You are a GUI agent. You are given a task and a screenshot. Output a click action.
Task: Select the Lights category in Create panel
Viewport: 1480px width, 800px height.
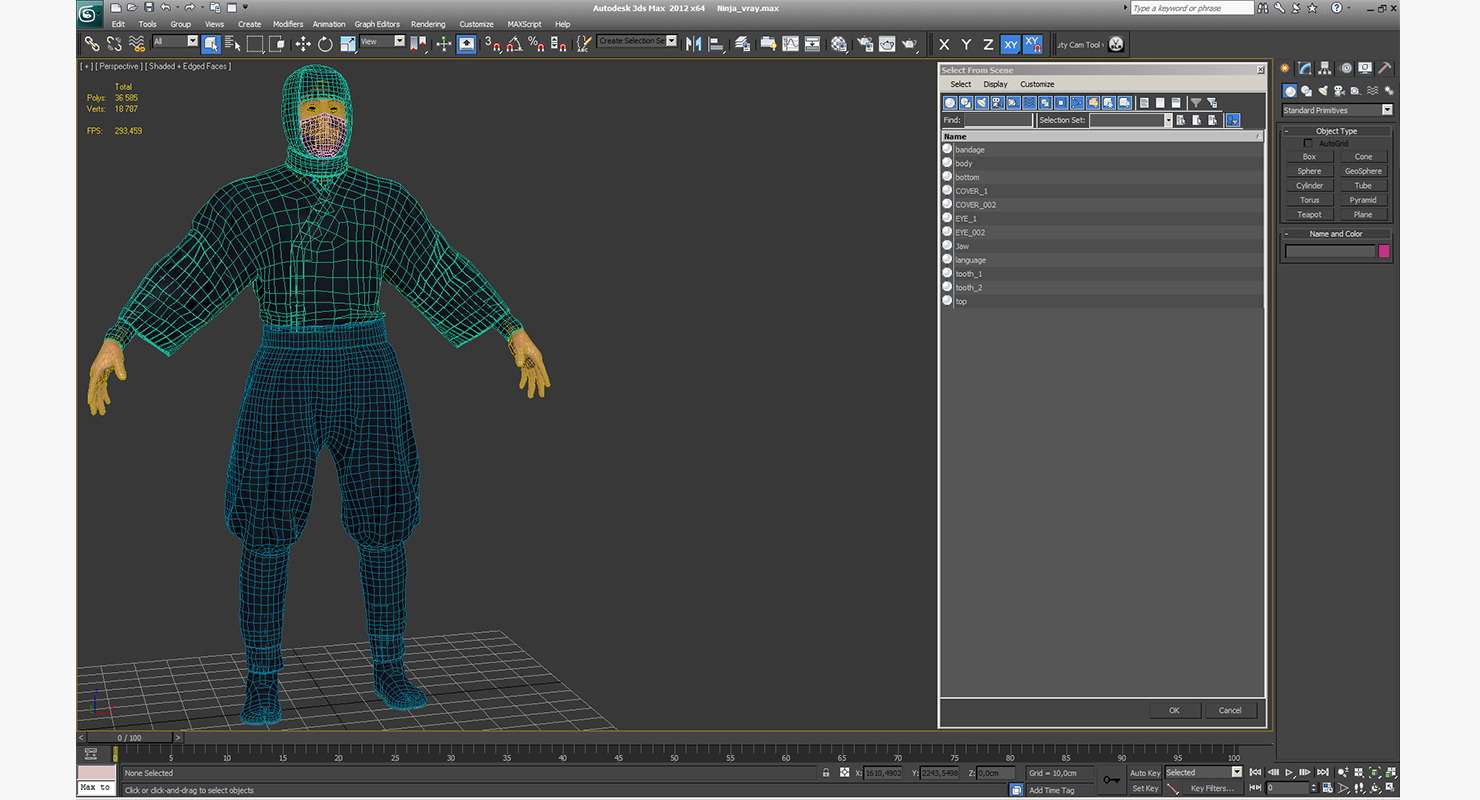(1323, 90)
